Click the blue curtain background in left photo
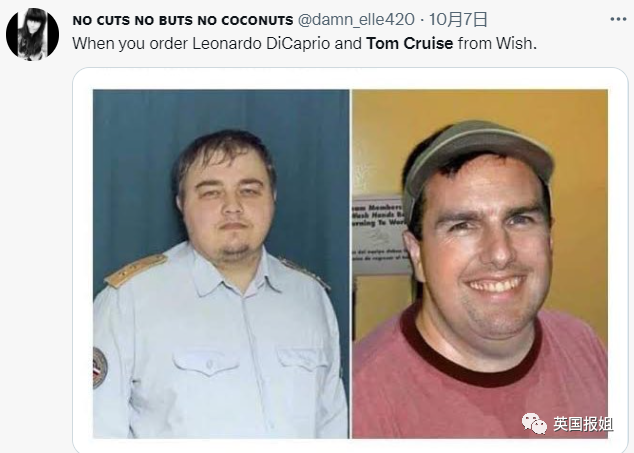This screenshot has height=453, width=634. (133, 162)
